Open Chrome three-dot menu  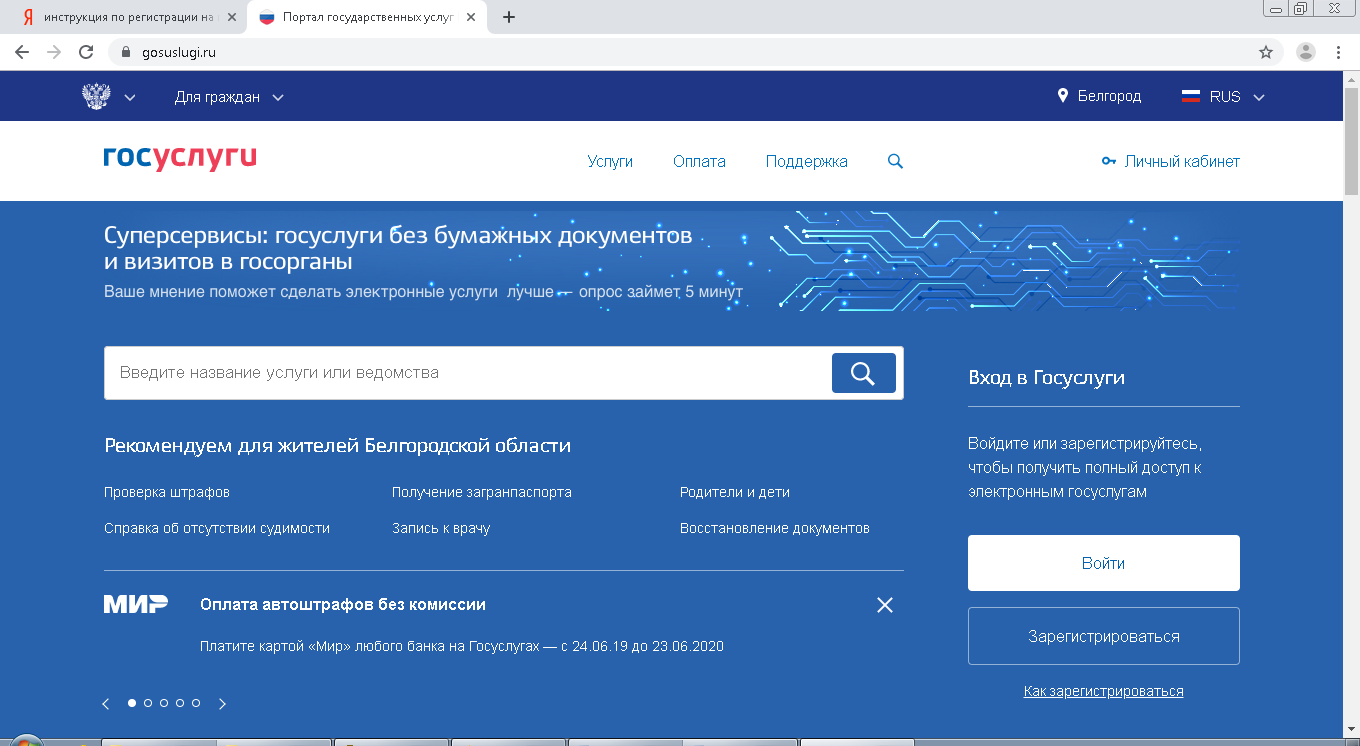tap(1338, 52)
